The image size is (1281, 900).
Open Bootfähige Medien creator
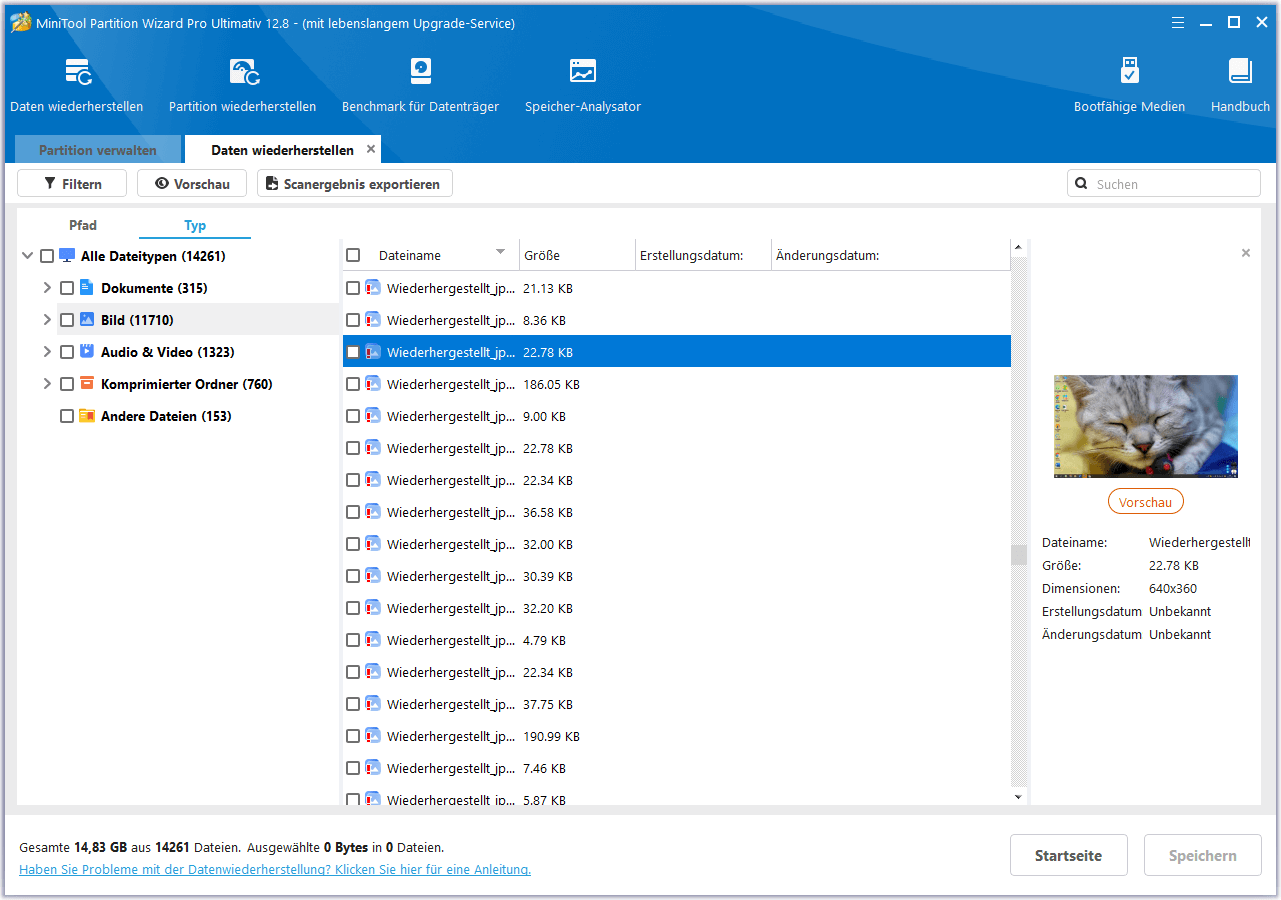tap(1129, 85)
